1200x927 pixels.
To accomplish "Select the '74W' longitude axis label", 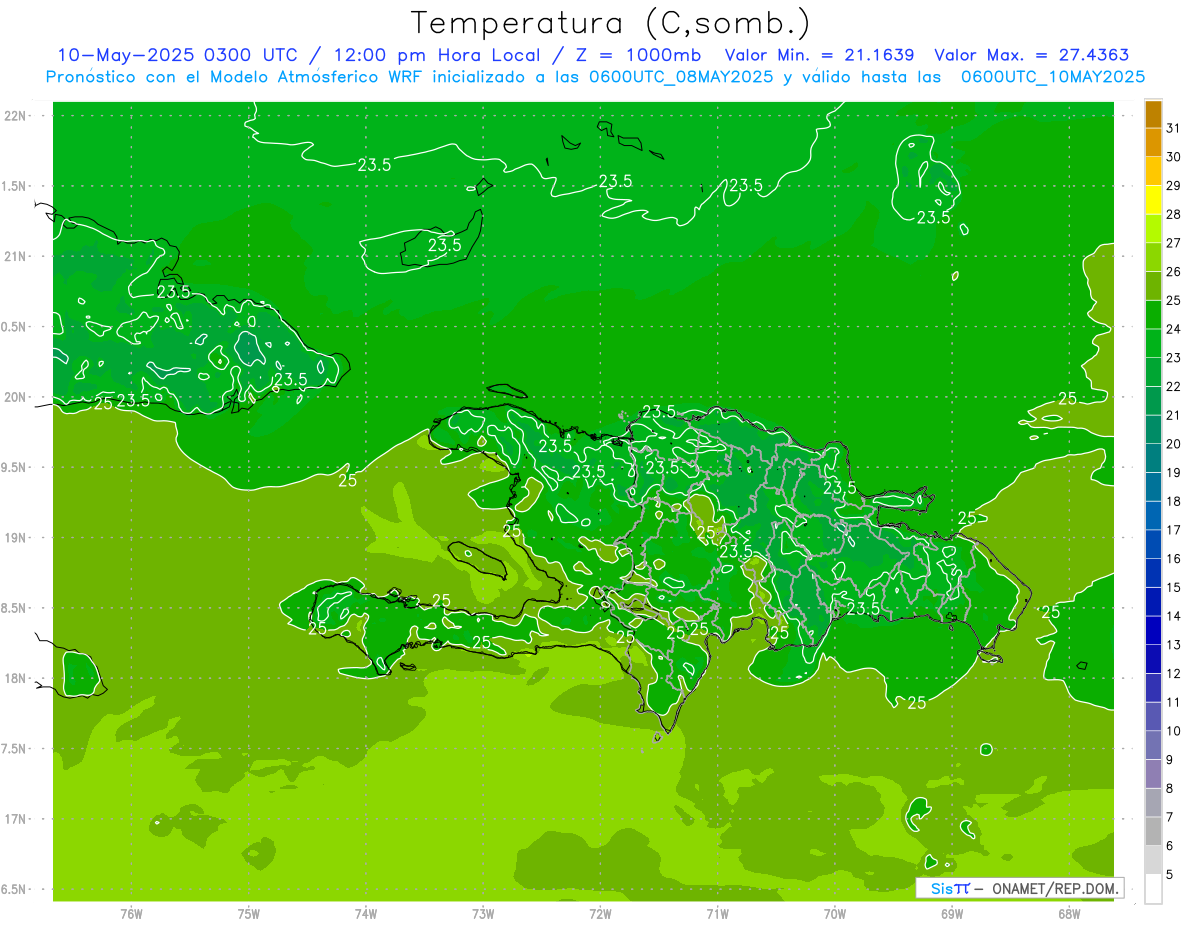I will point(366,914).
